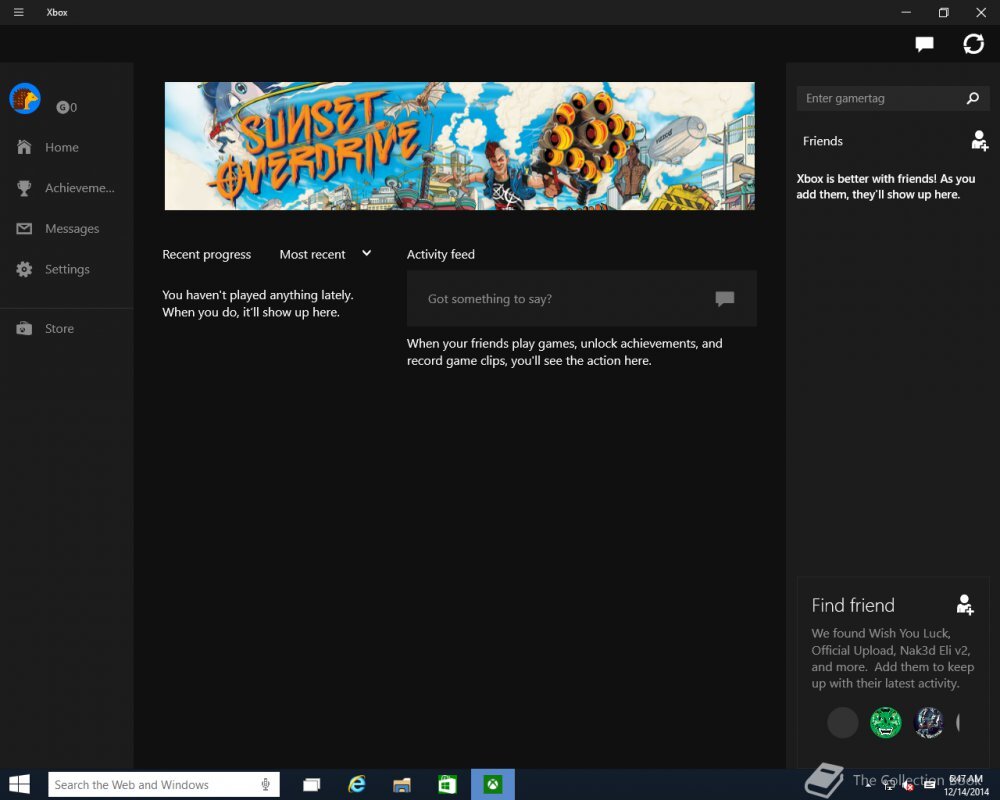Click the Got something to say field
Image resolution: width=1000 pixels, height=800 pixels.
(x=560, y=298)
